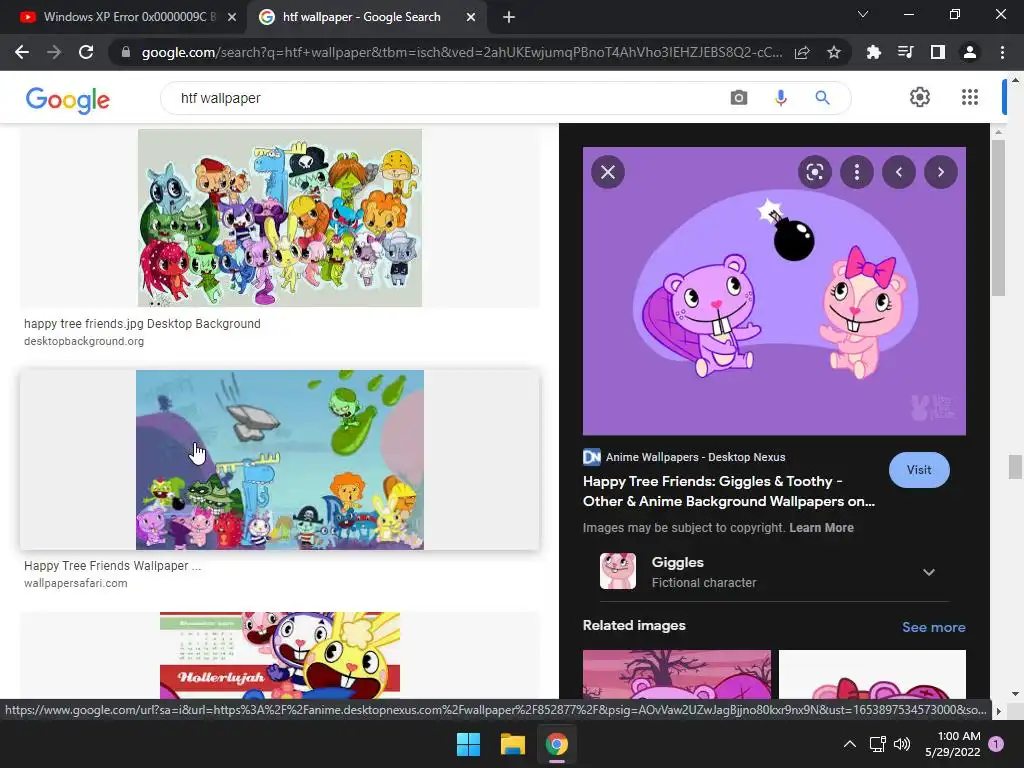Open Google quick settings gear
The width and height of the screenshot is (1024, 768).
[920, 97]
